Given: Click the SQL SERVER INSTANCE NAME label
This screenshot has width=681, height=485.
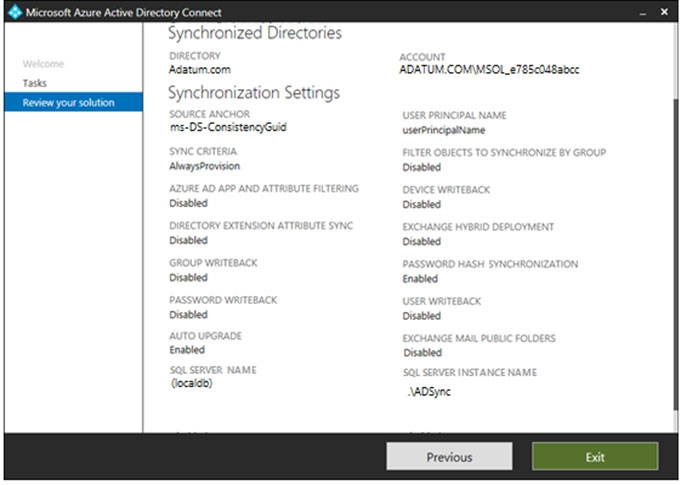Looking at the screenshot, I should [x=469, y=373].
